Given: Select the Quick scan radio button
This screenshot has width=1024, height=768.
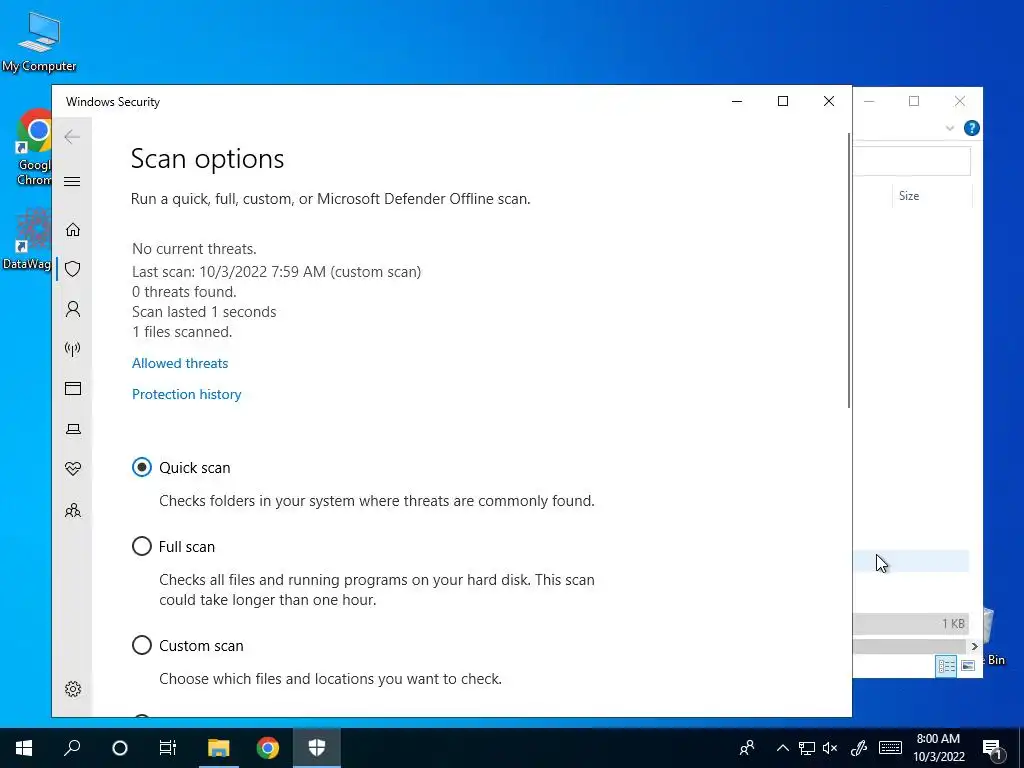Looking at the screenshot, I should 142,468.
